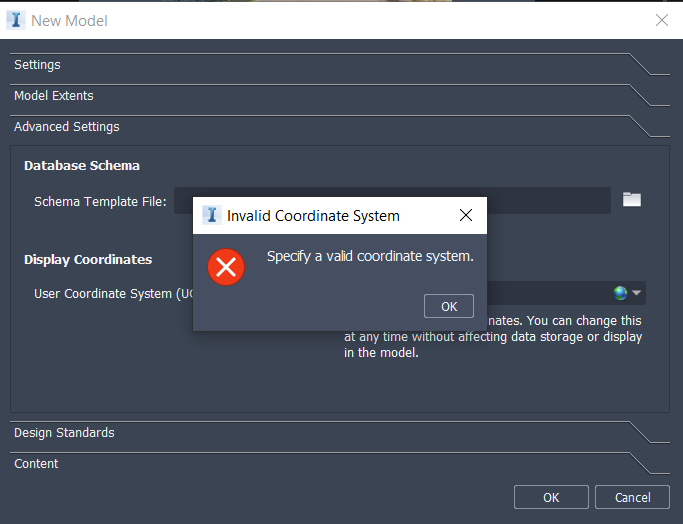Click the globe coordinate system icon
This screenshot has height=524, width=683.
point(621,293)
